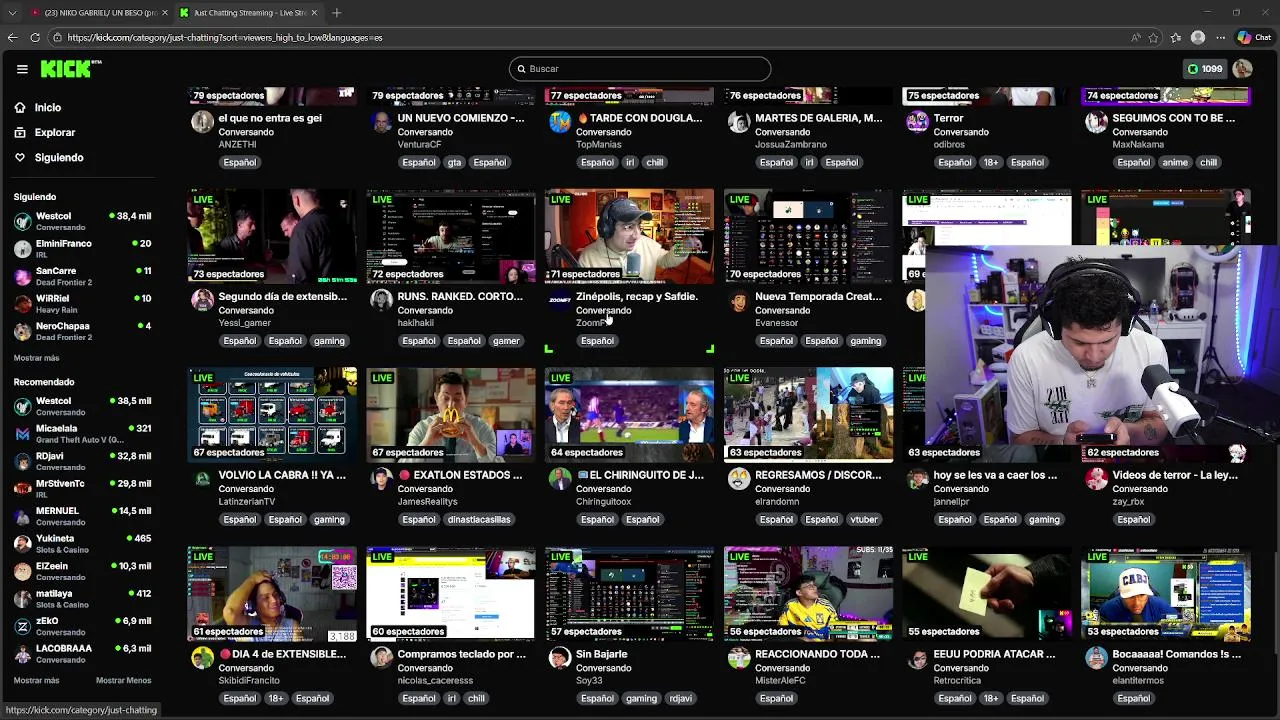
Task: Collapse recommended list with Mostrar Menos
Action: pyautogui.click(x=123, y=680)
